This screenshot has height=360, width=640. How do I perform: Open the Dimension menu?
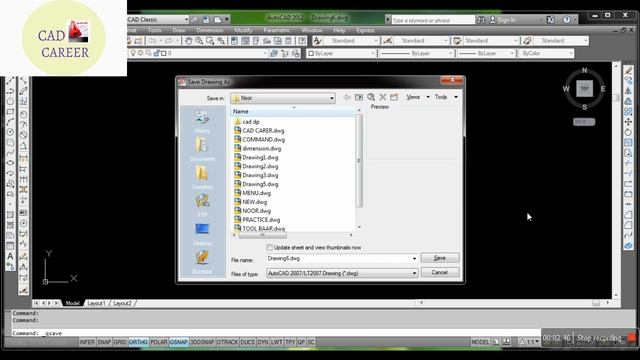[210, 30]
